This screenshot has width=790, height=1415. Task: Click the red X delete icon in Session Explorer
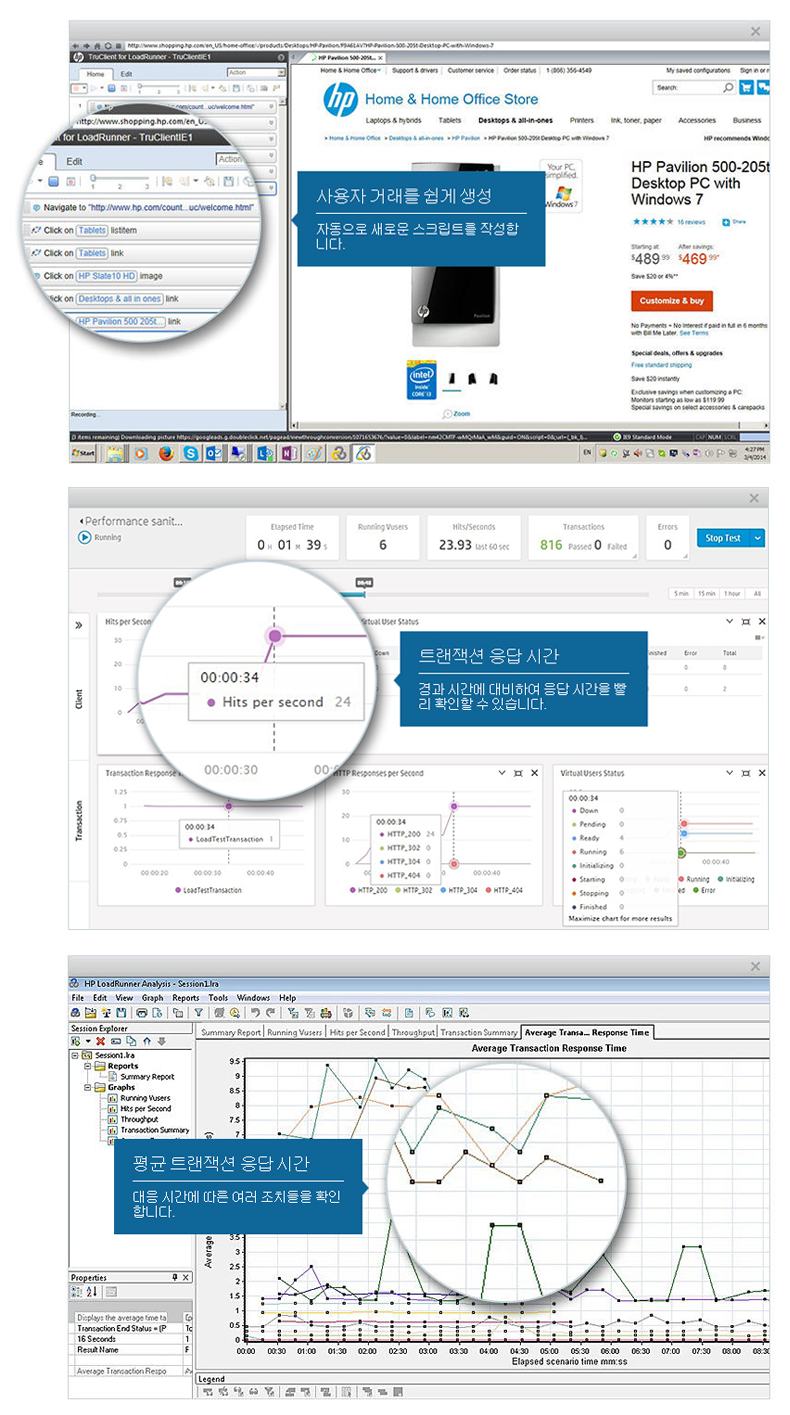click(x=100, y=1041)
